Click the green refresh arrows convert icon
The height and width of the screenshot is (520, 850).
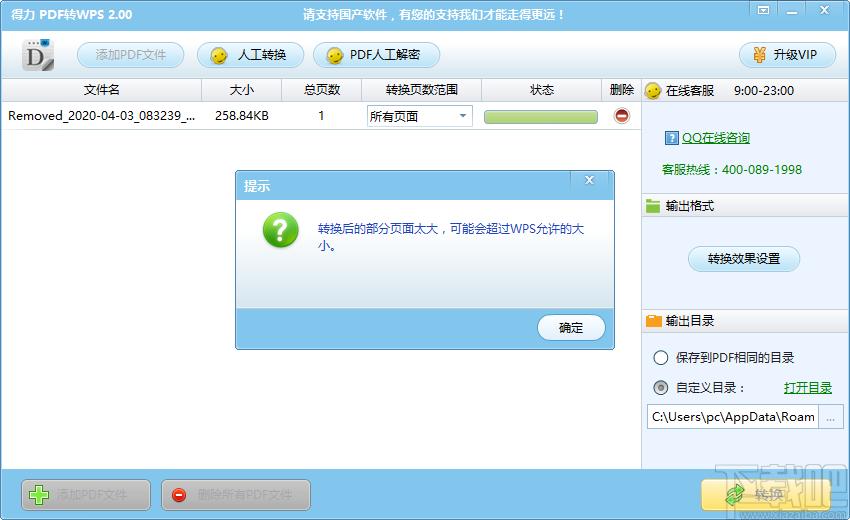(x=736, y=495)
